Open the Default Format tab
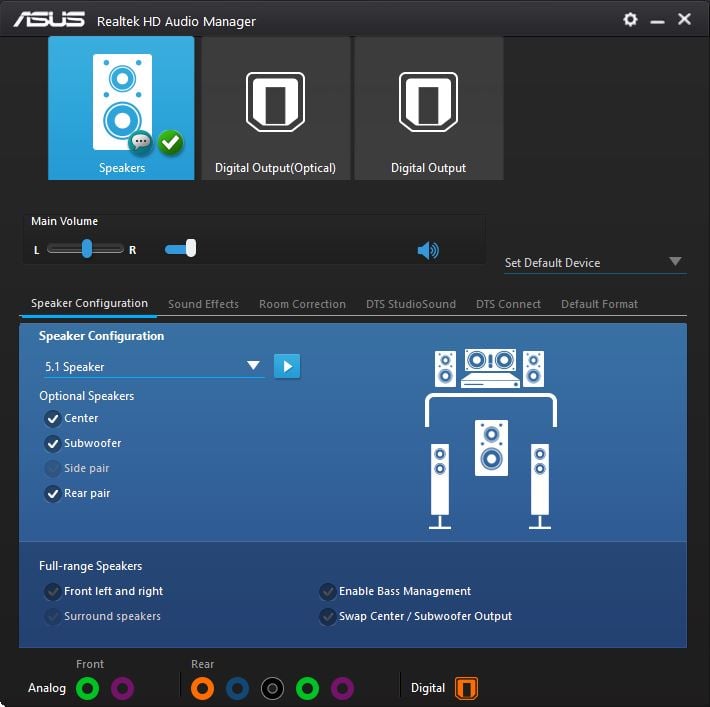The width and height of the screenshot is (710, 707). tap(599, 304)
